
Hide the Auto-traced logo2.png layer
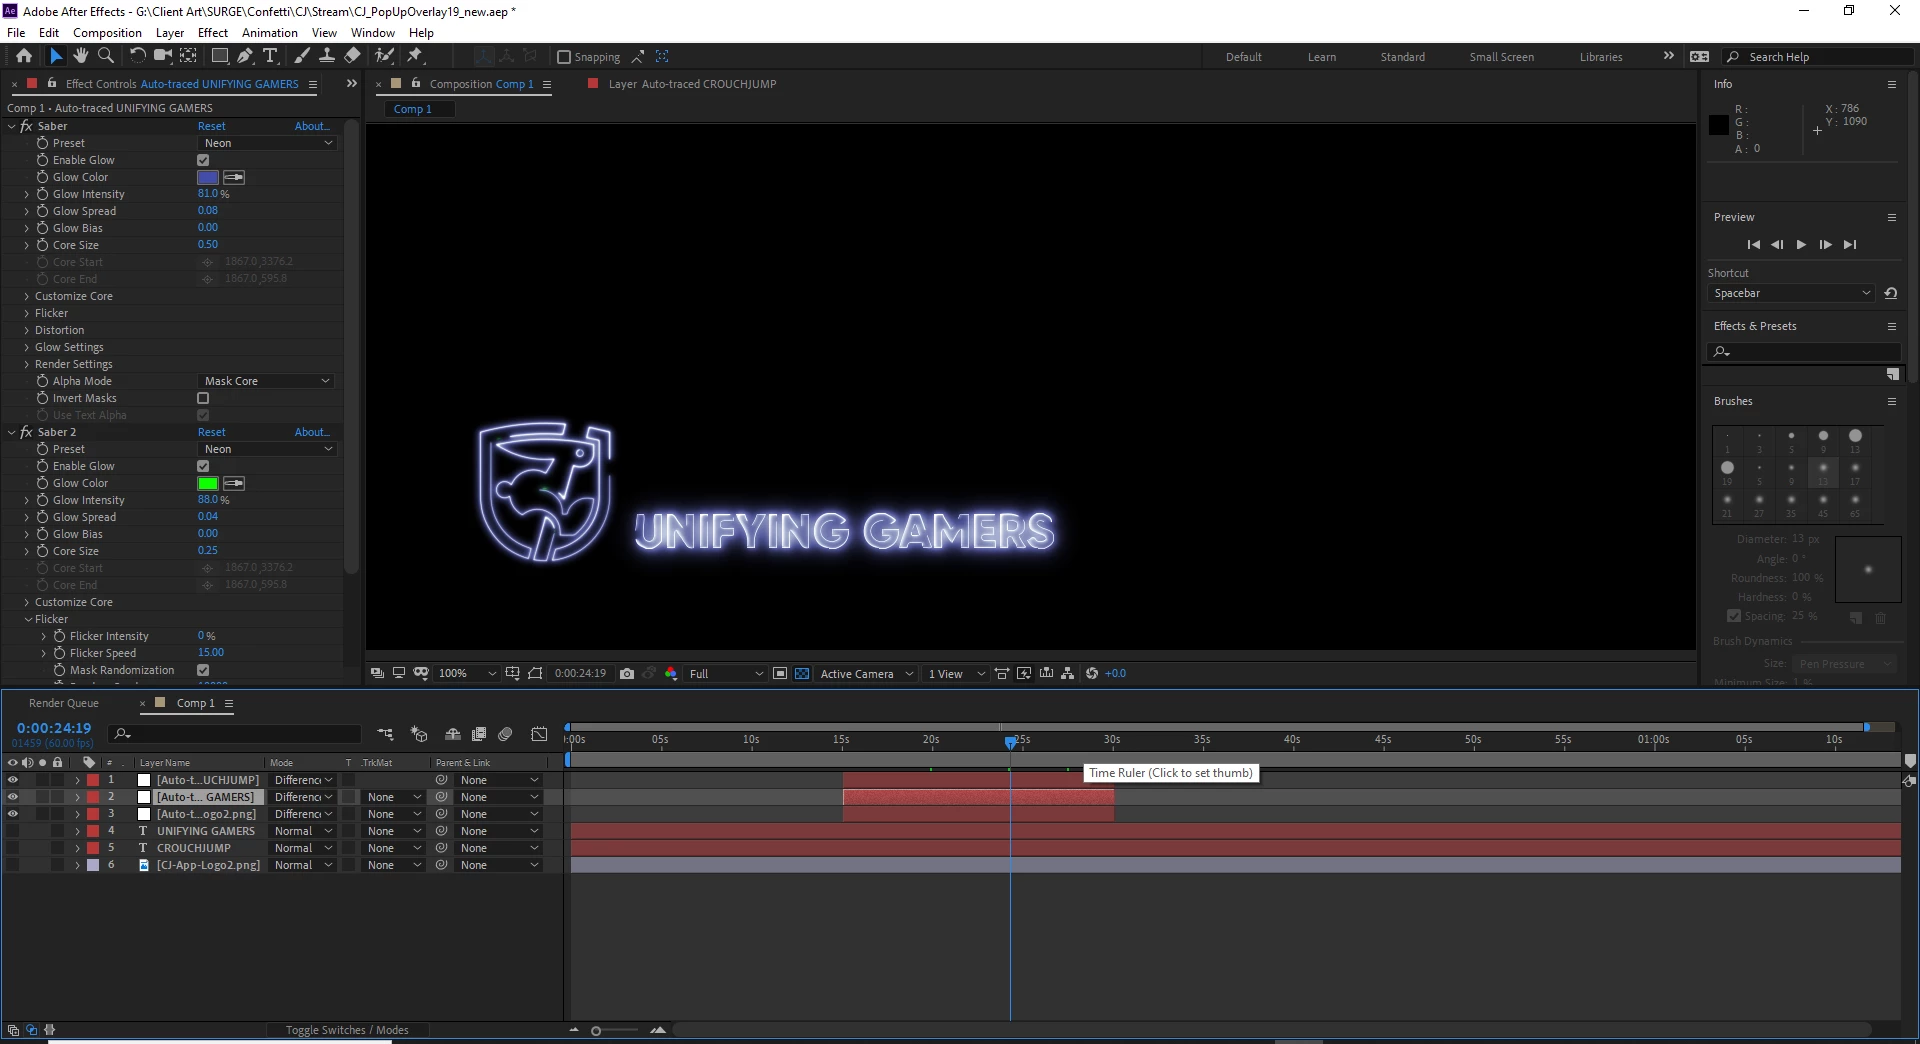[13, 814]
